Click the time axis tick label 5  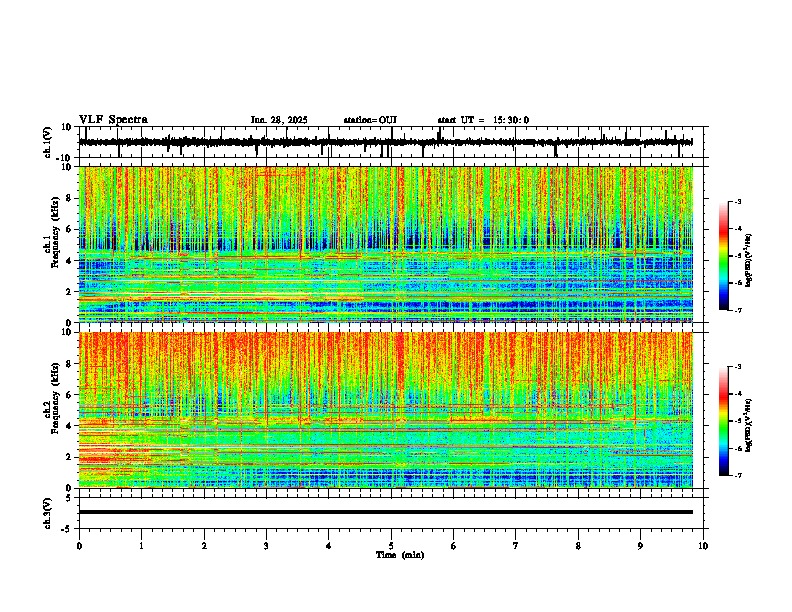[391, 546]
